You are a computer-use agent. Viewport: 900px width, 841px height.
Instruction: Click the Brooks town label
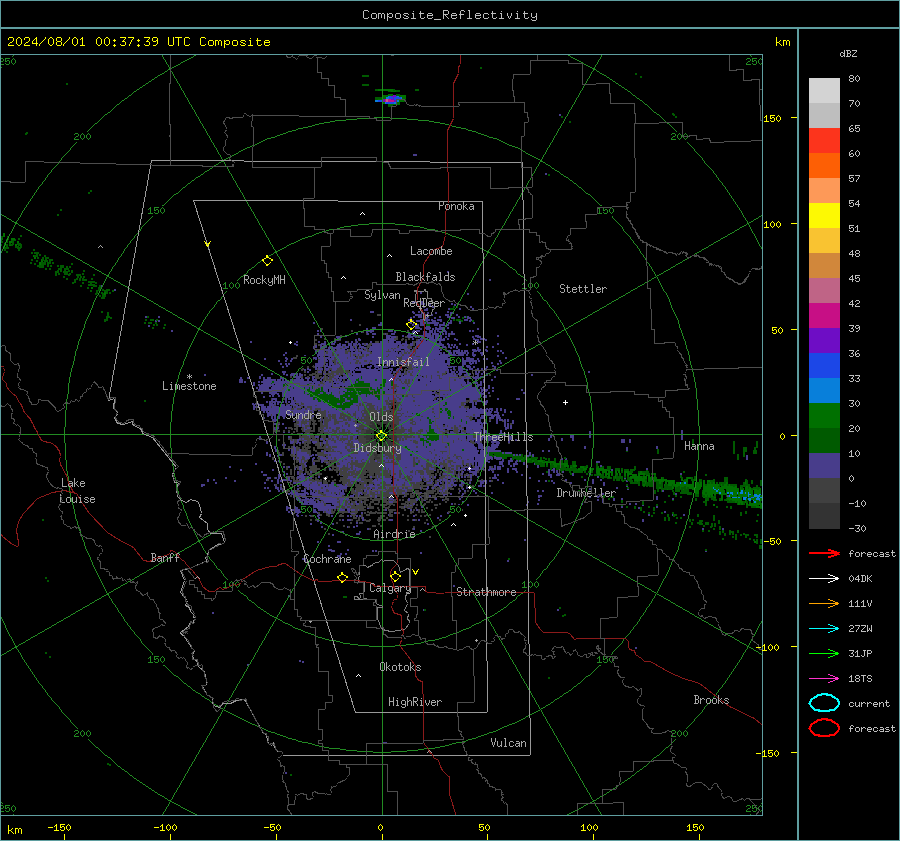point(711,700)
